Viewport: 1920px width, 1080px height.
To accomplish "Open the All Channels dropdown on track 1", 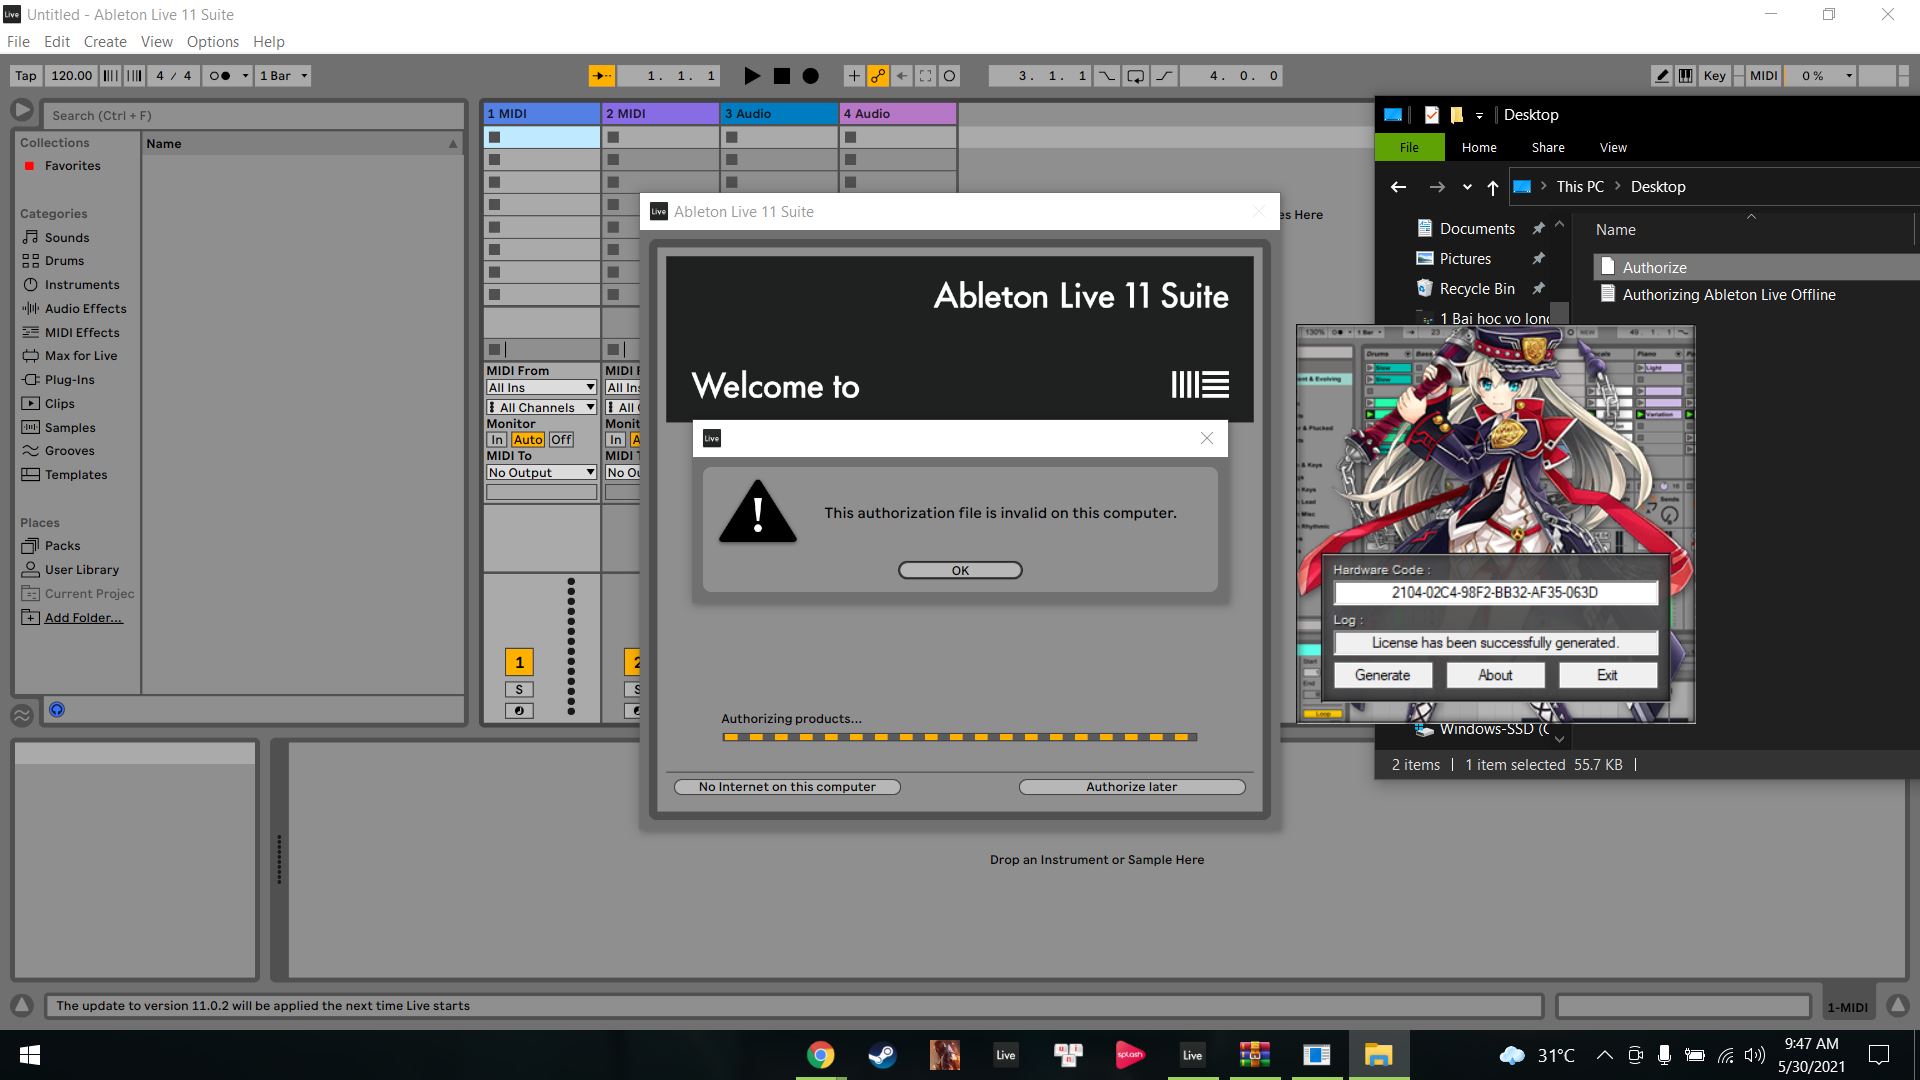I will 540,407.
